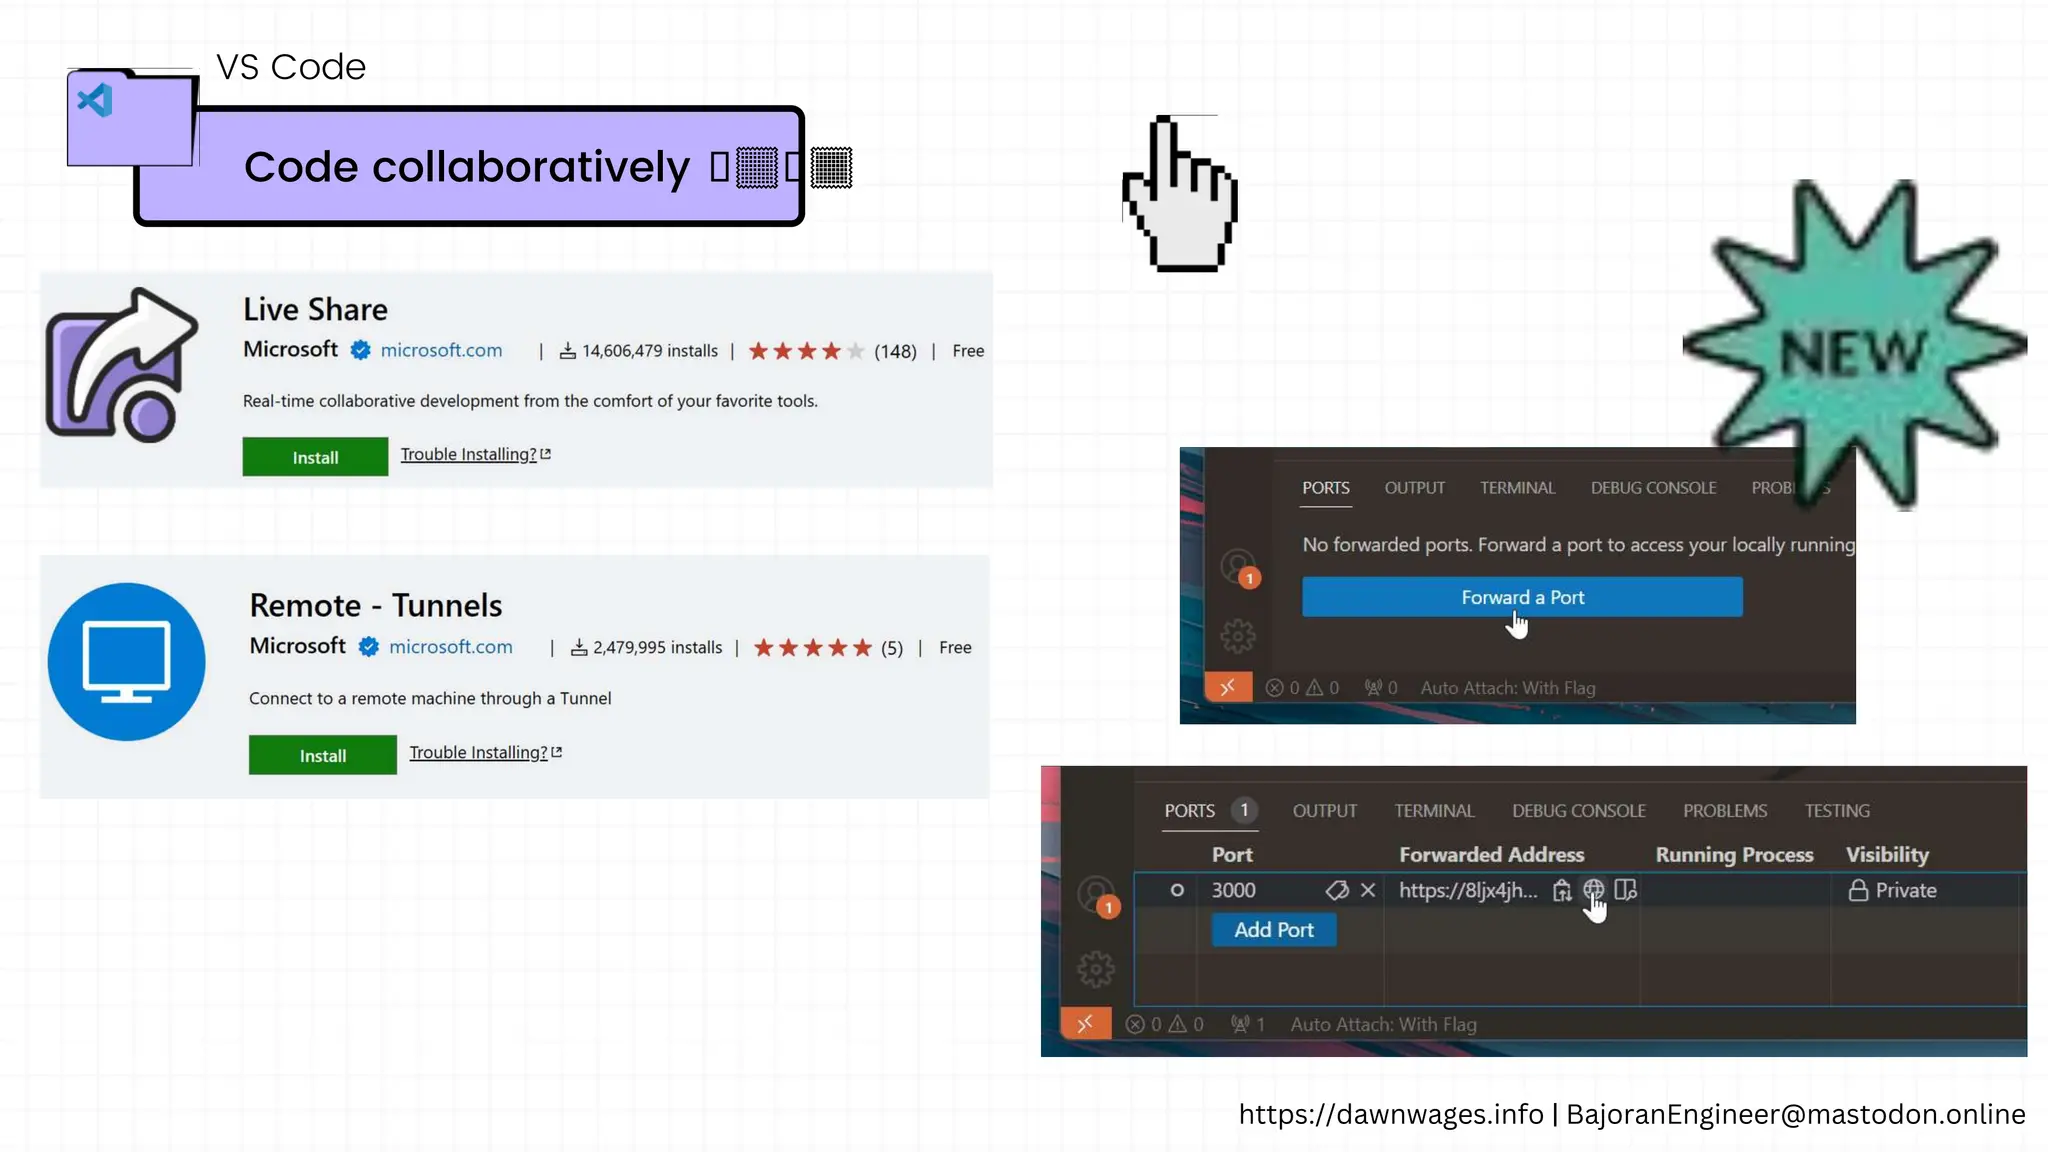Click Private visibility for port 3000
This screenshot has height=1152, width=2048.
click(x=1892, y=890)
